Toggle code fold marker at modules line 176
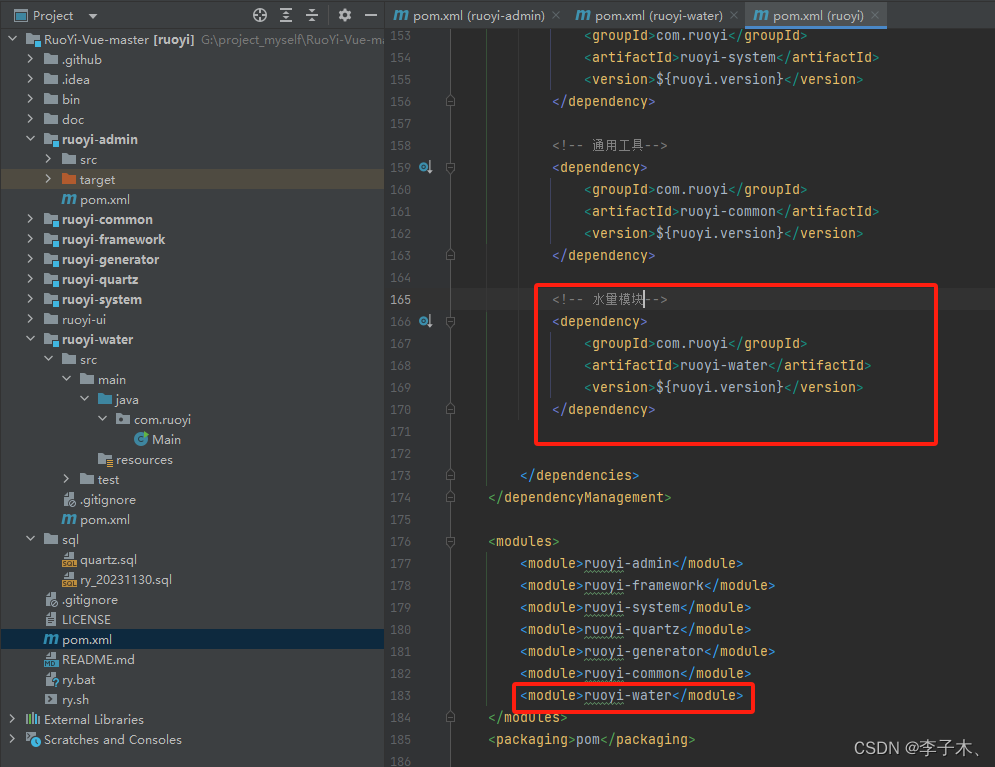This screenshot has height=767, width=995. [x=450, y=541]
